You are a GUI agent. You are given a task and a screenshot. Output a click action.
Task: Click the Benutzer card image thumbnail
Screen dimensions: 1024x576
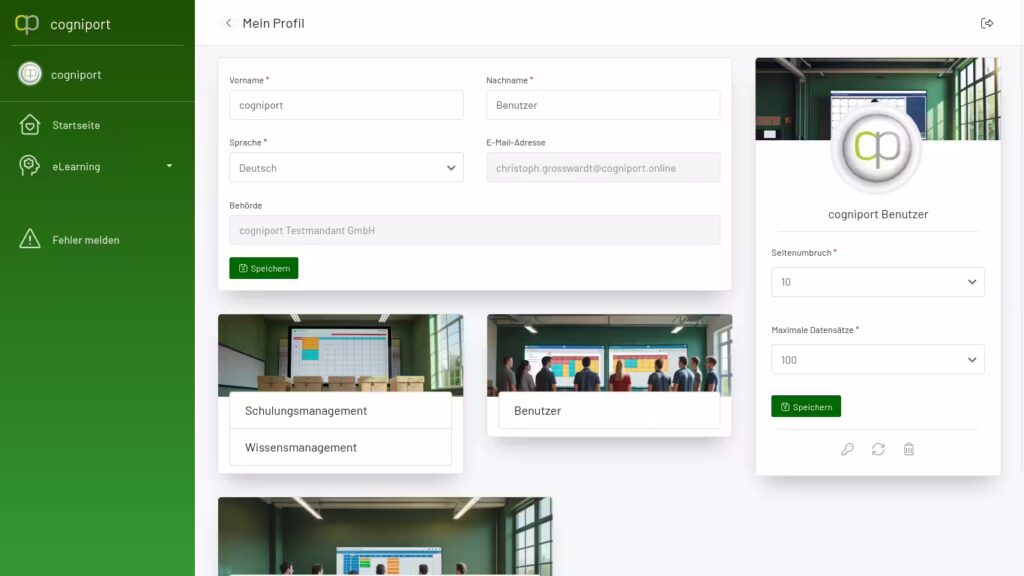pyautogui.click(x=609, y=354)
